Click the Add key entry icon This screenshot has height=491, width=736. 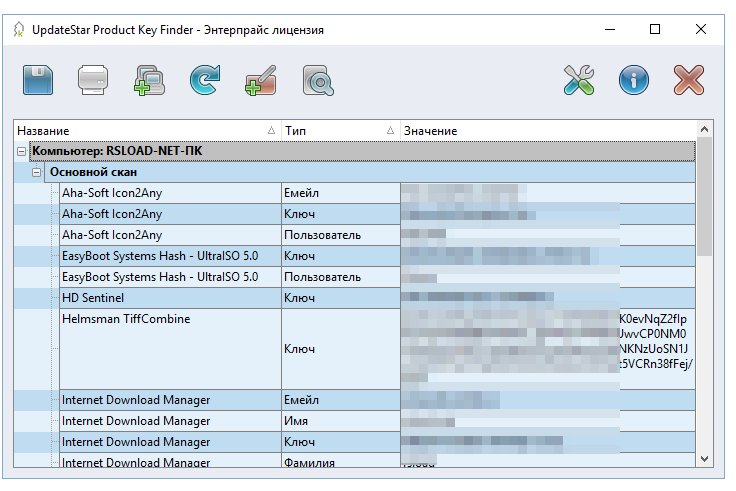[x=261, y=80]
